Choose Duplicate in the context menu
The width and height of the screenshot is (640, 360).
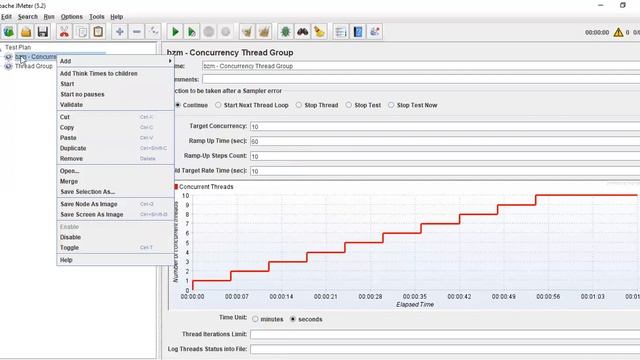tap(116, 148)
